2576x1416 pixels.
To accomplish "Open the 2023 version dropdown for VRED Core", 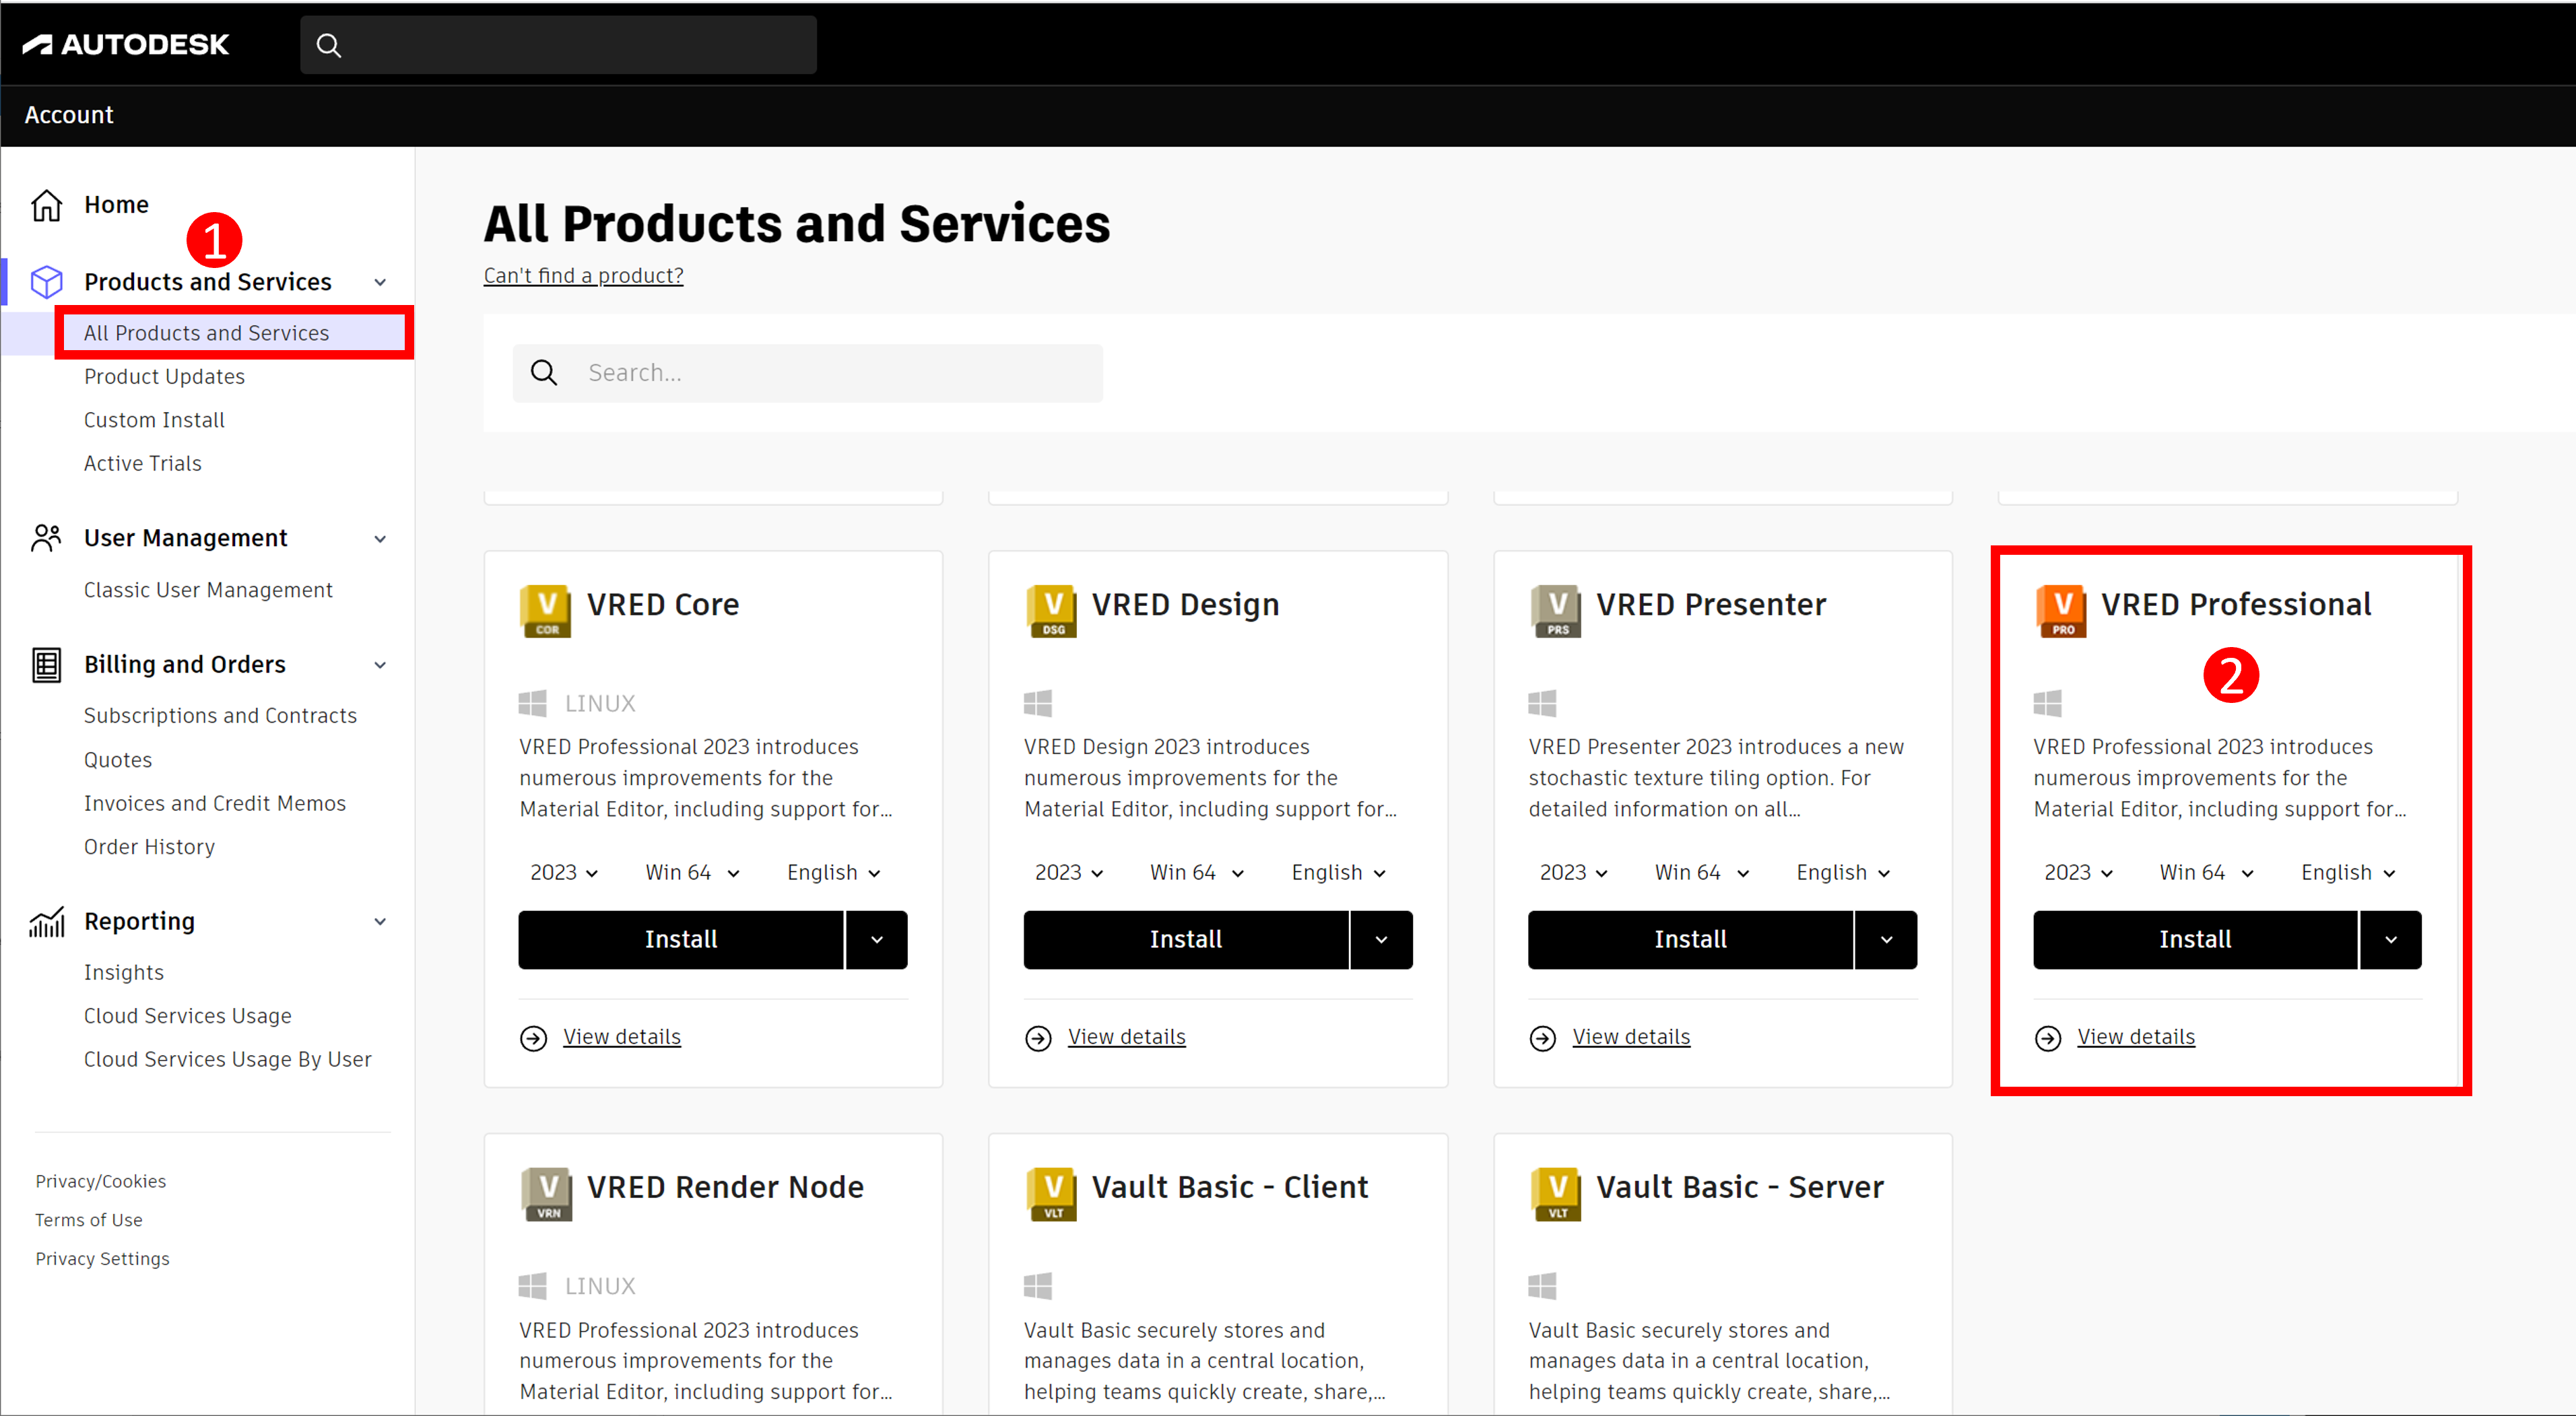I will pos(564,872).
